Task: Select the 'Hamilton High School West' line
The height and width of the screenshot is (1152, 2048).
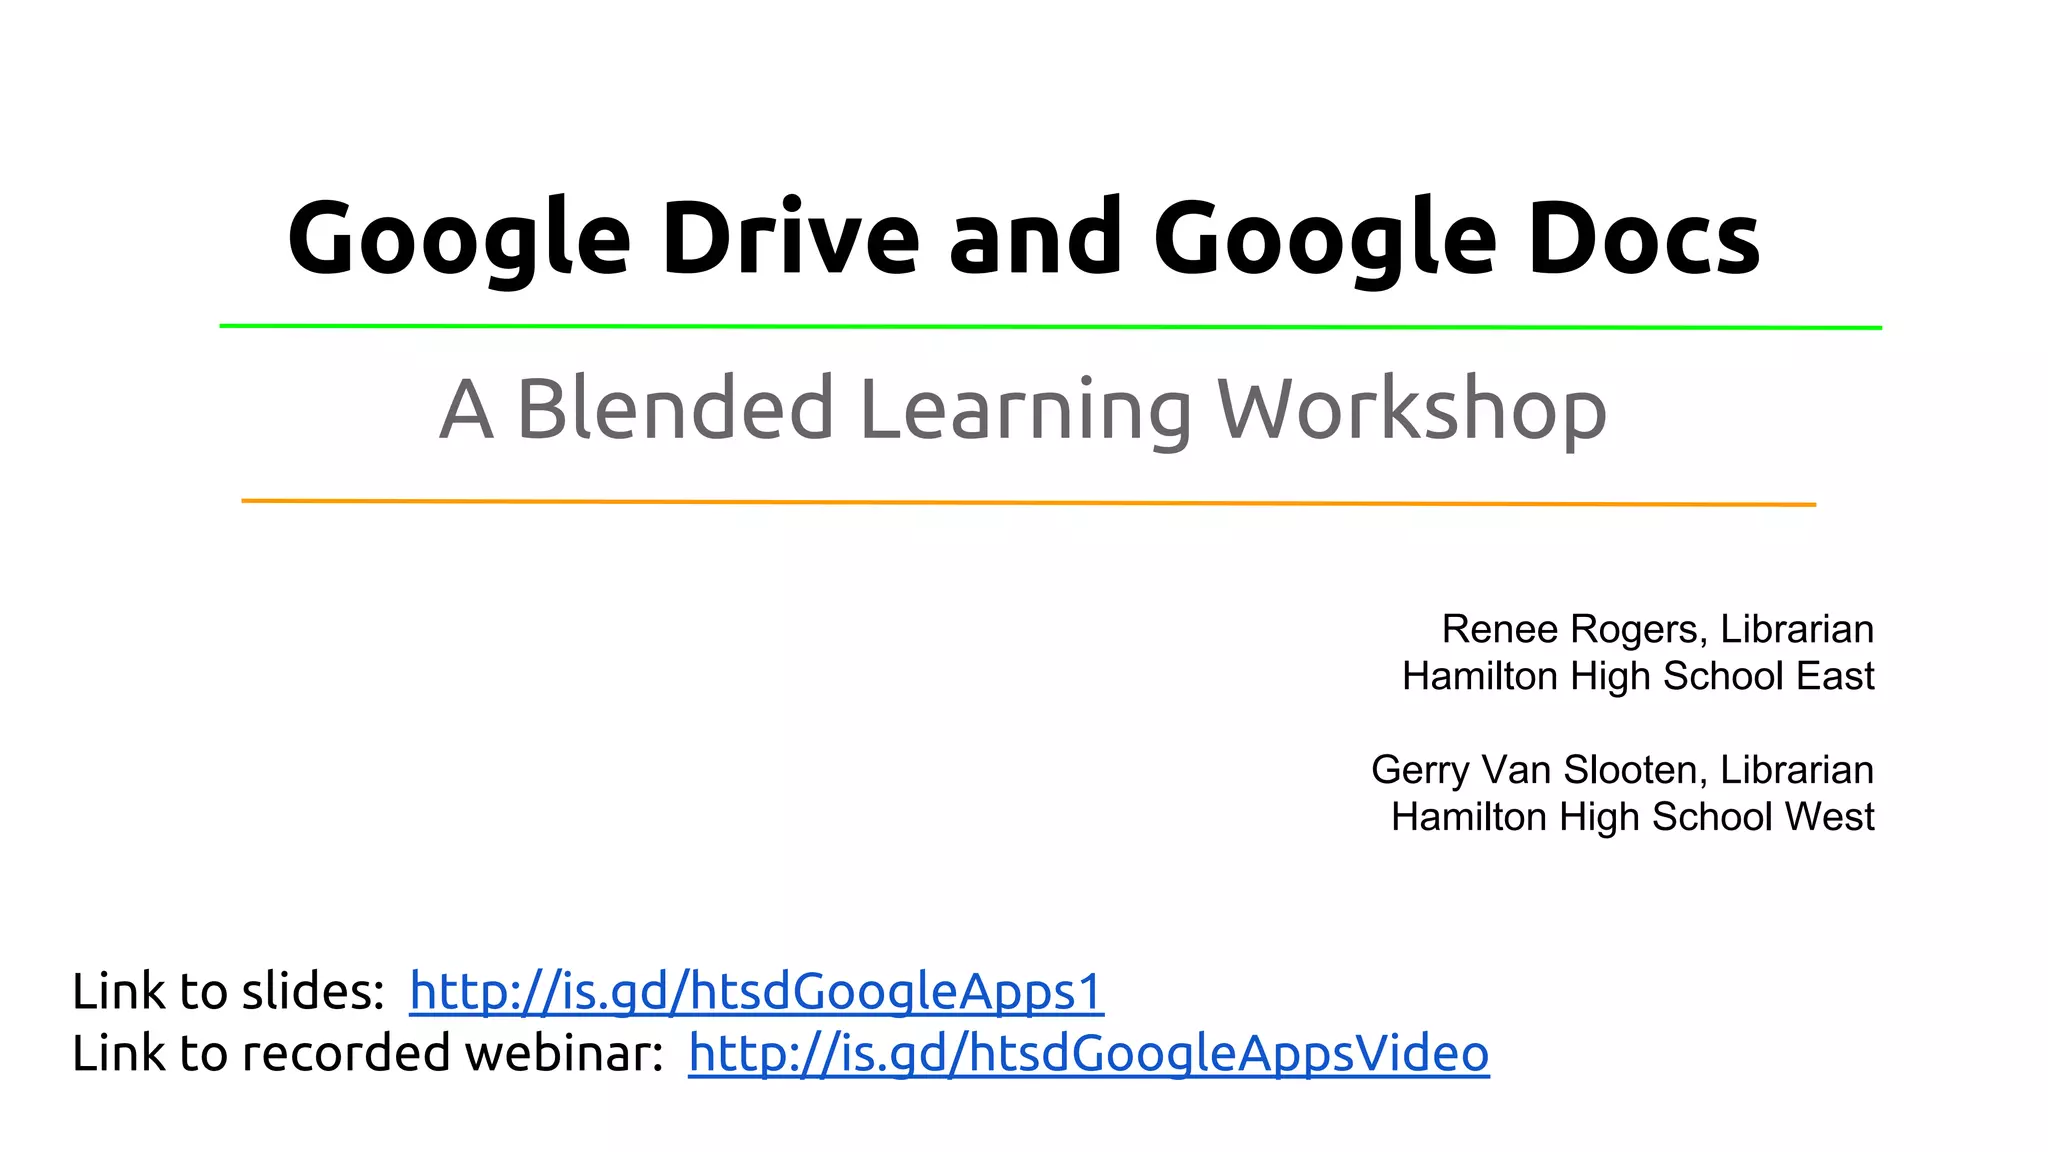Action: tap(1632, 817)
